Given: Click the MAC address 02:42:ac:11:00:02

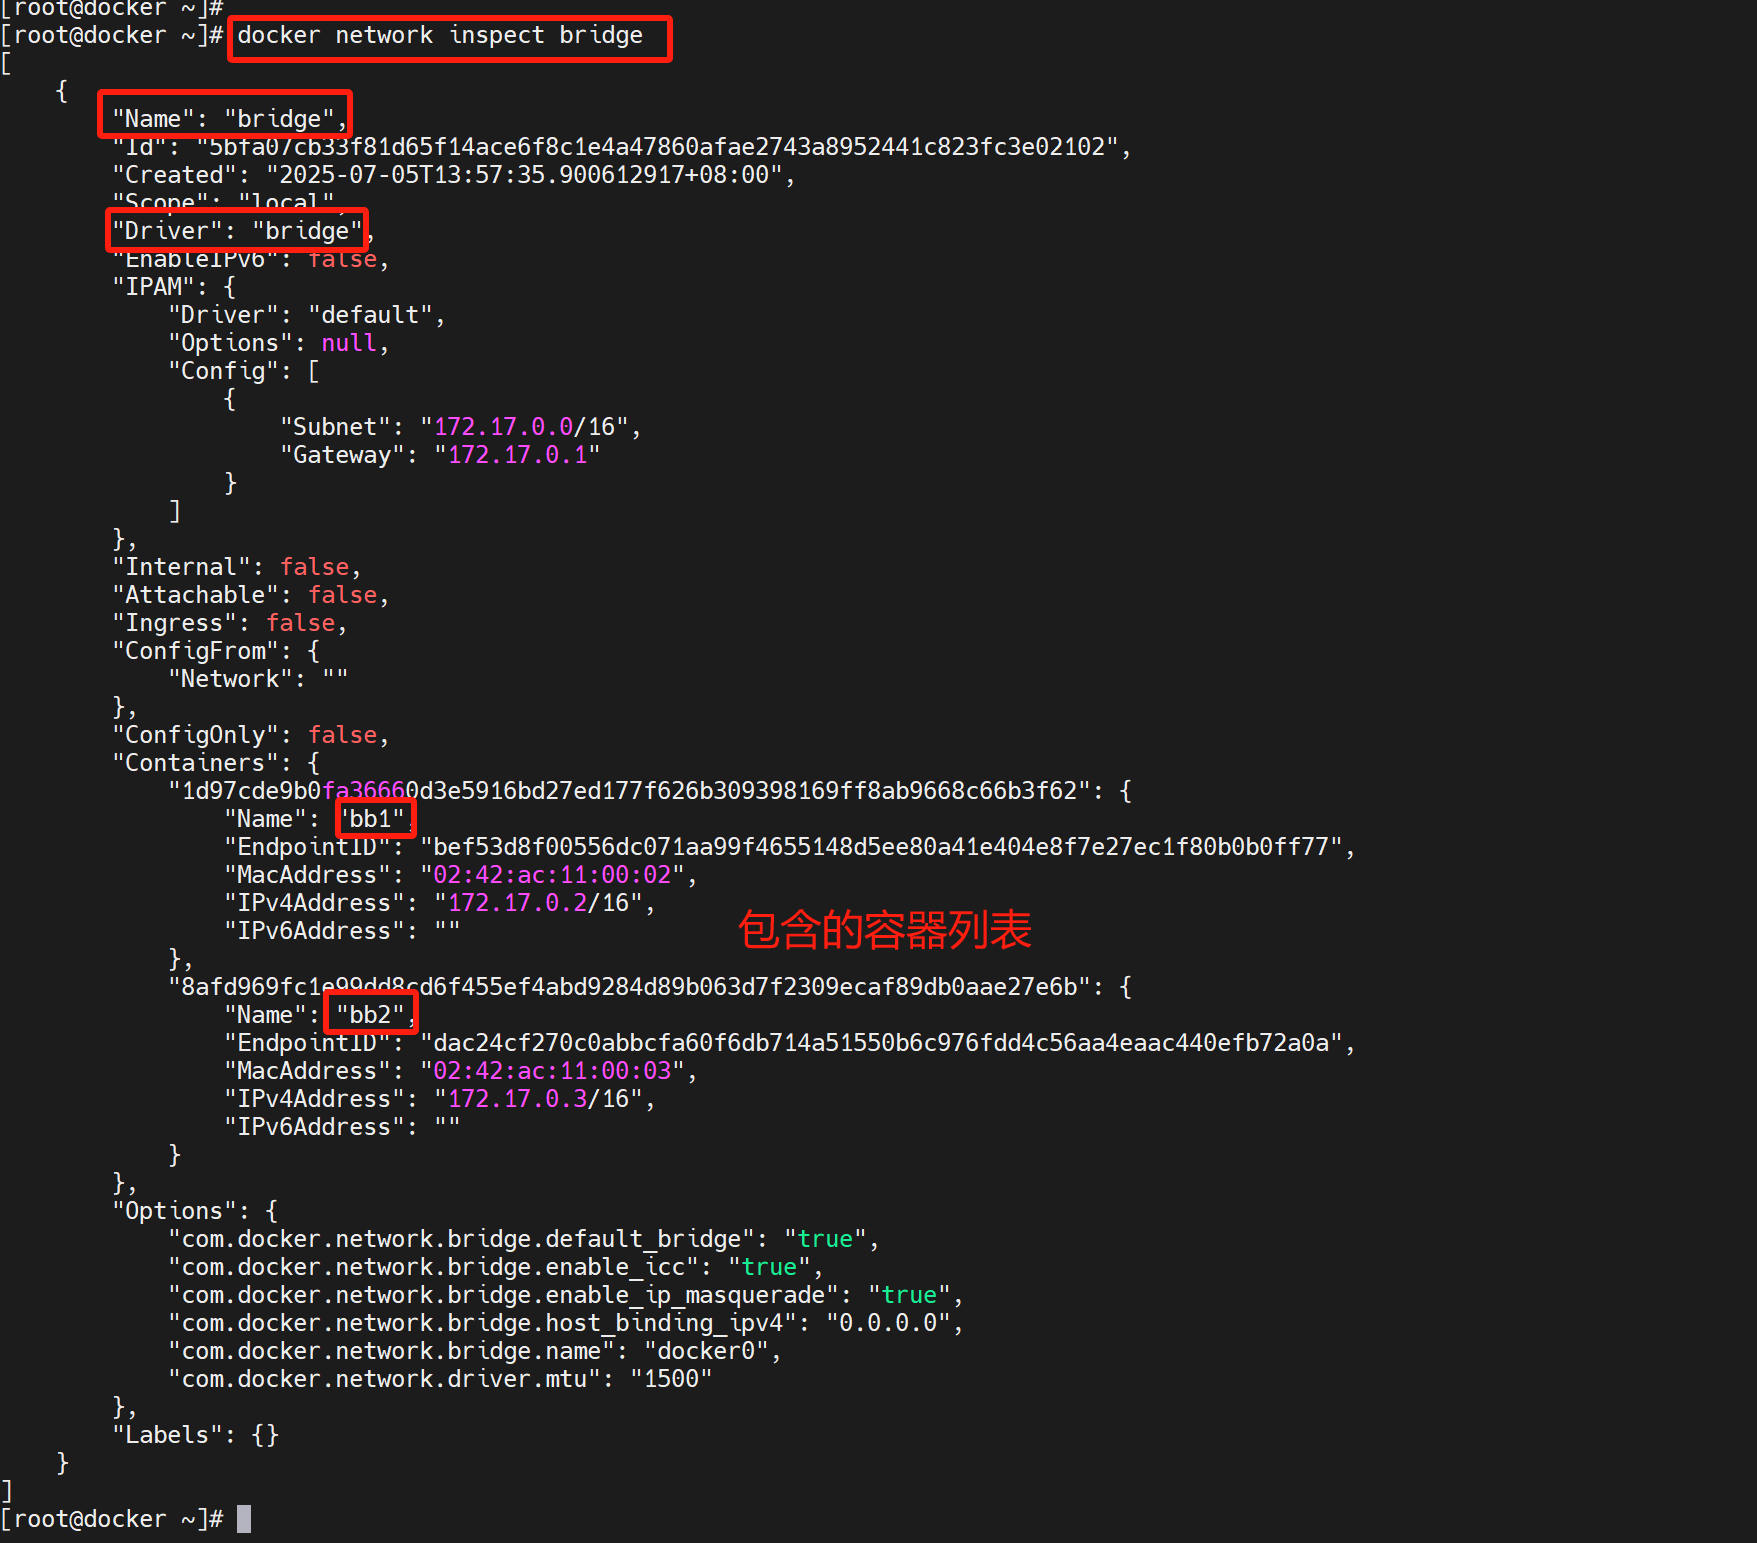Looking at the screenshot, I should [x=552, y=875].
